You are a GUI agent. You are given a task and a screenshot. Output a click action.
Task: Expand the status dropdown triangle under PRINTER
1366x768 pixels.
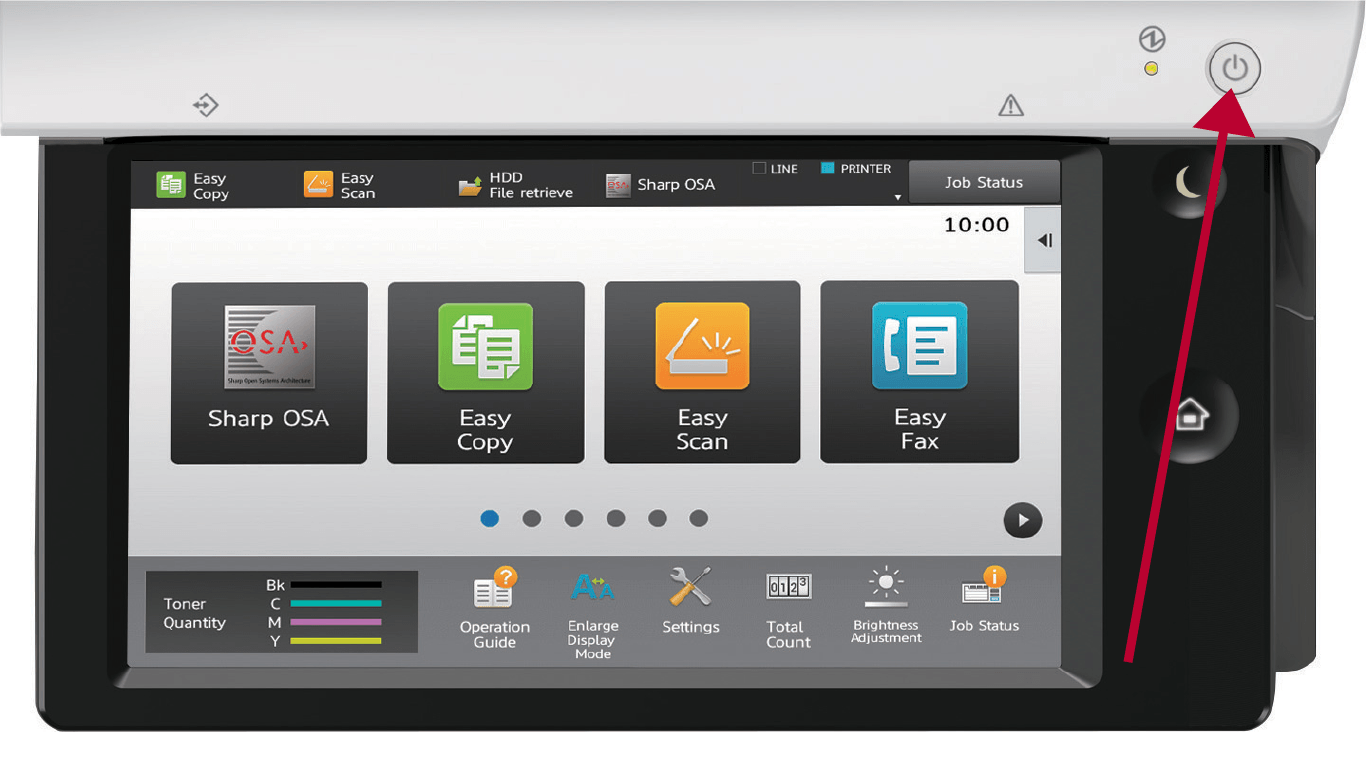898,197
